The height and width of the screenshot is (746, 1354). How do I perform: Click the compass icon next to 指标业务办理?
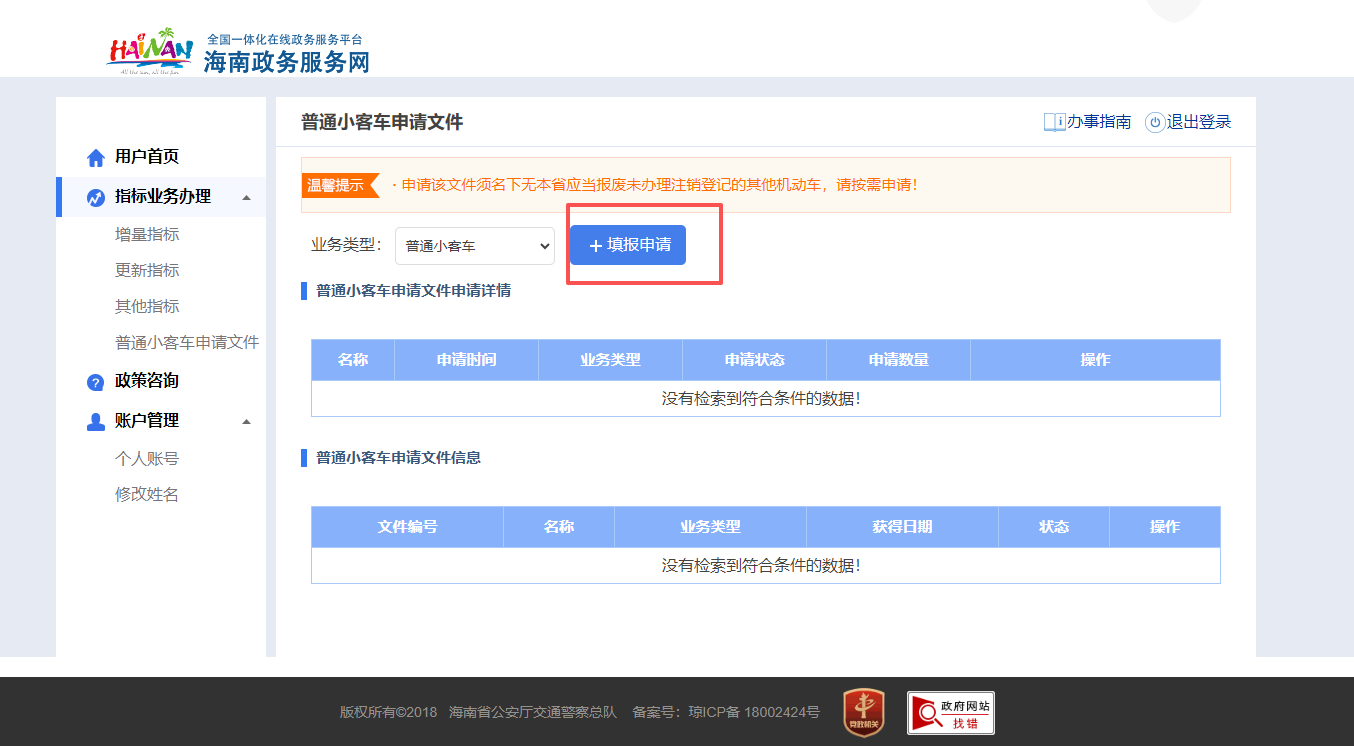[95, 196]
